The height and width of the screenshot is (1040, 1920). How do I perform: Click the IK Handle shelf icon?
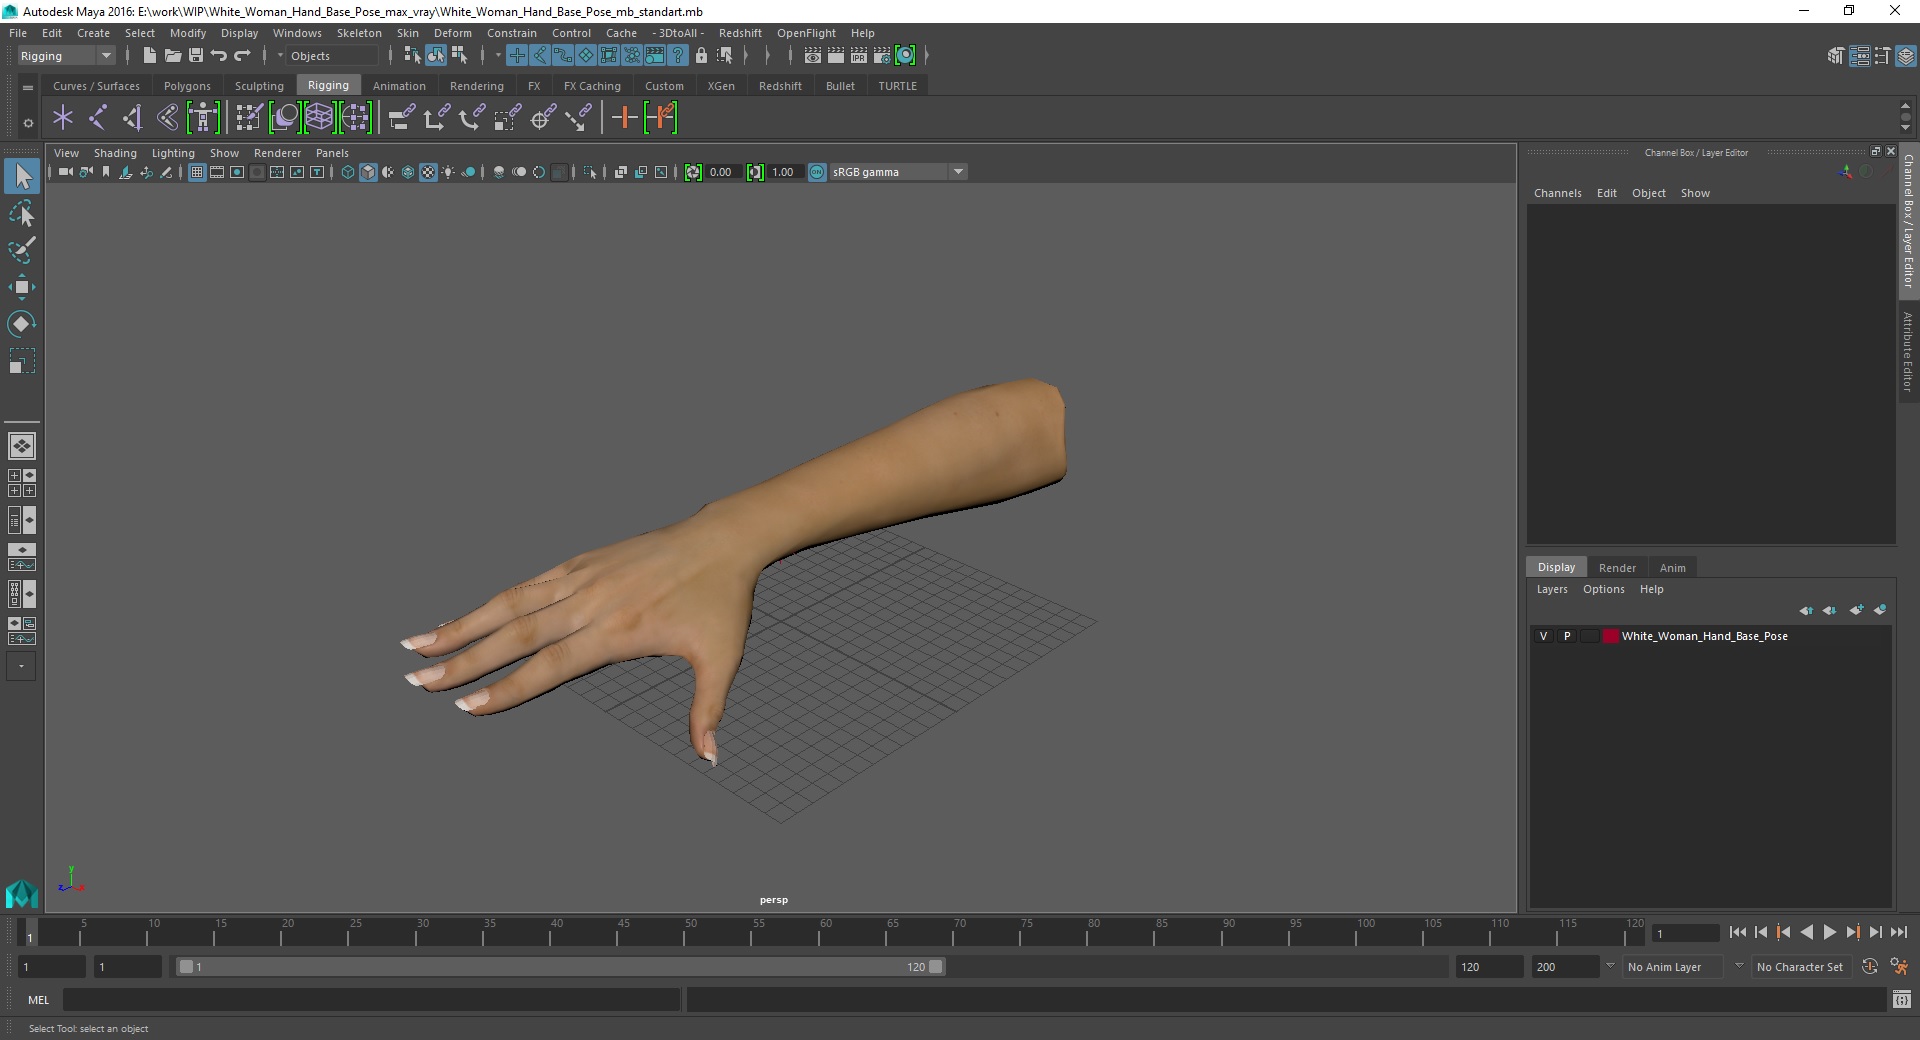click(132, 118)
